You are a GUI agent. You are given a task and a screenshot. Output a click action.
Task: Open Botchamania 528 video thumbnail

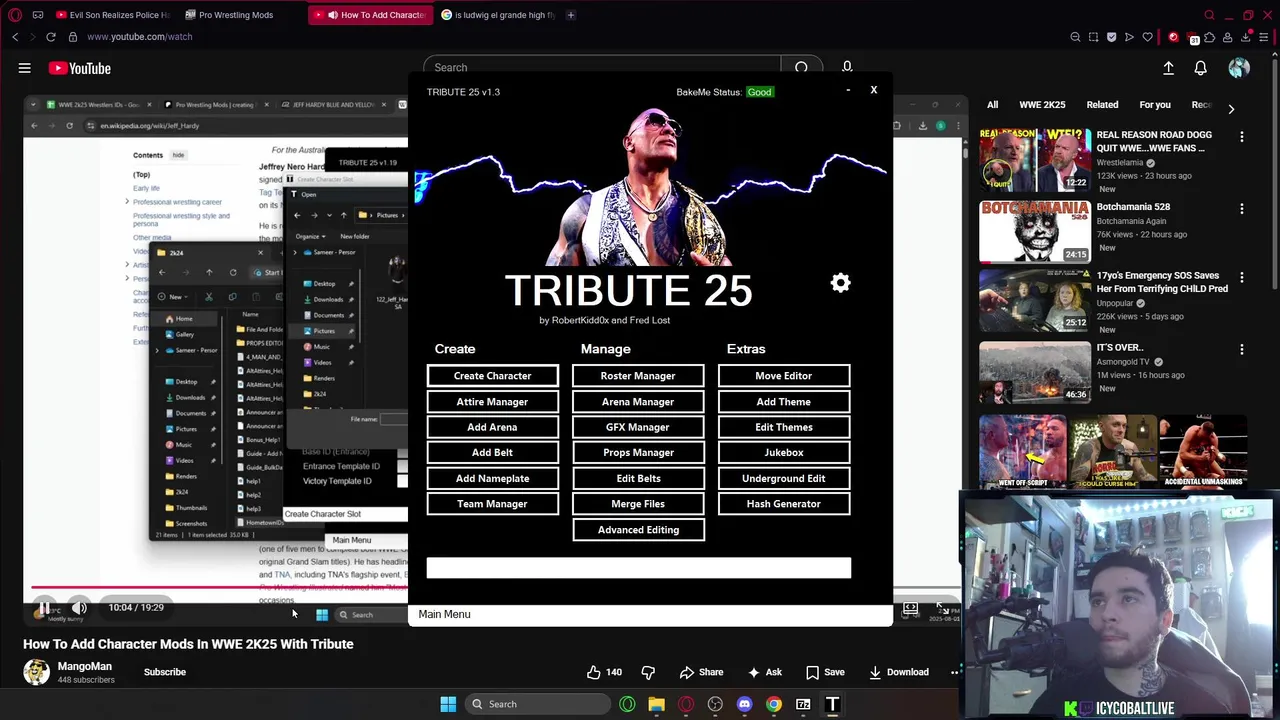coord(1035,231)
